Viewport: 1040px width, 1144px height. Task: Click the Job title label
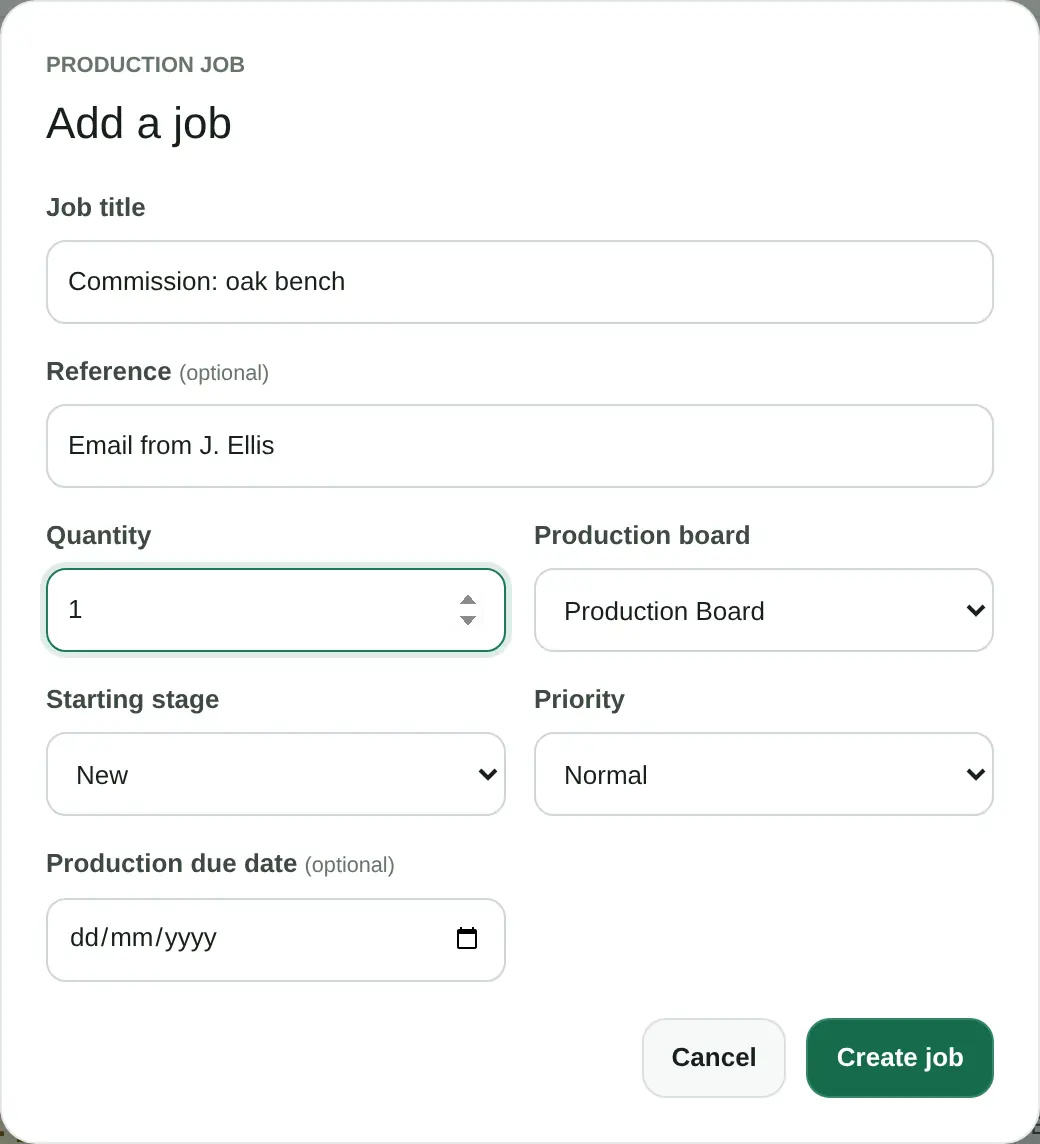point(96,207)
